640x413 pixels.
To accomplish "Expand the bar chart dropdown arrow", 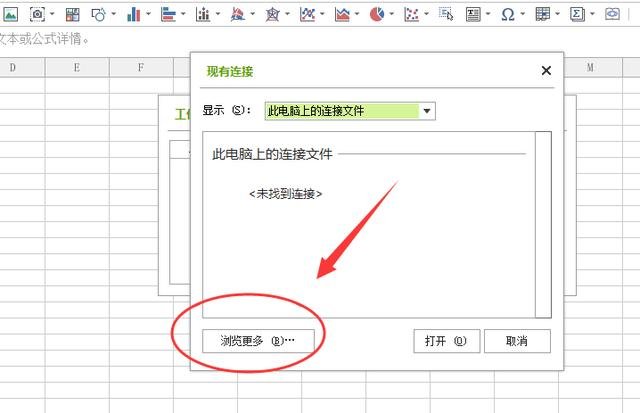I will click(183, 14).
